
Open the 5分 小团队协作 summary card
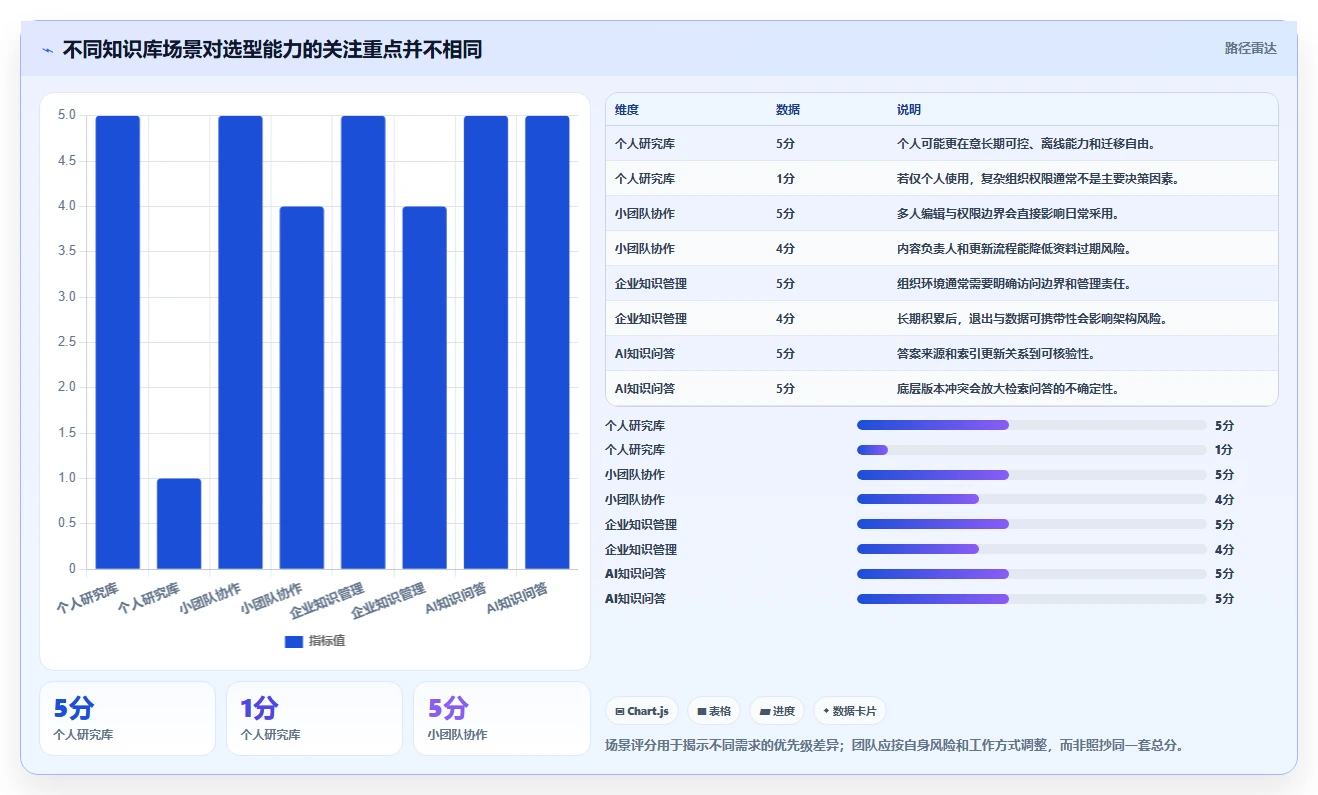pyautogui.click(x=502, y=718)
